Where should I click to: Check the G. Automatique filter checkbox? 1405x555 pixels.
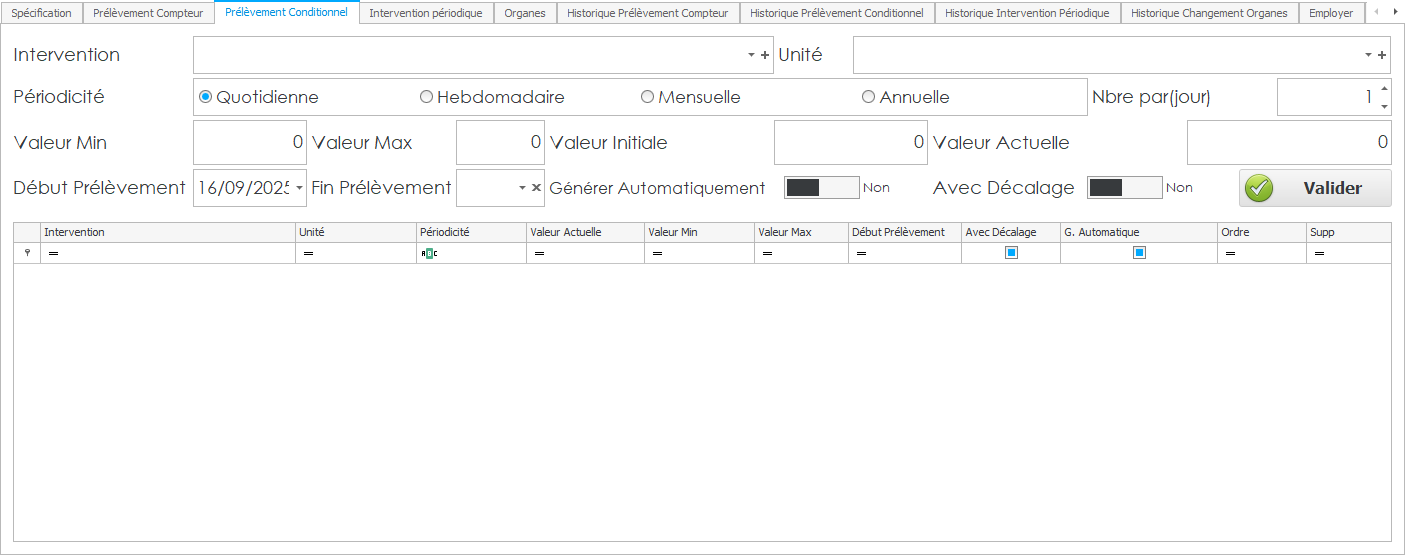click(1139, 253)
